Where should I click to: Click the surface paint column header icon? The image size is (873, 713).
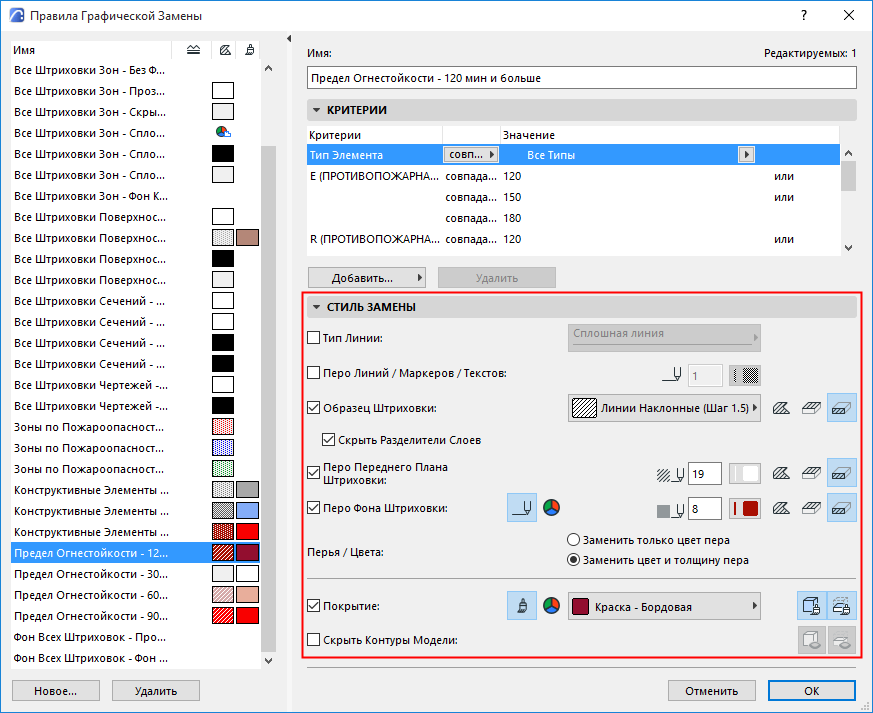click(250, 50)
